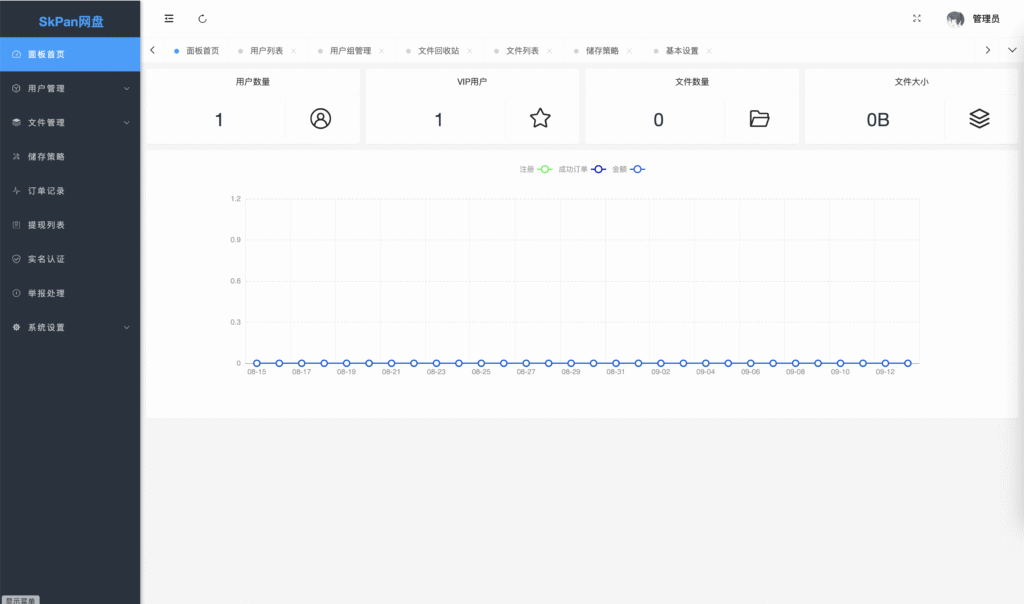The height and width of the screenshot is (604, 1024).
Task: Click the folder icon in 文件数量 card
Action: pos(760,119)
